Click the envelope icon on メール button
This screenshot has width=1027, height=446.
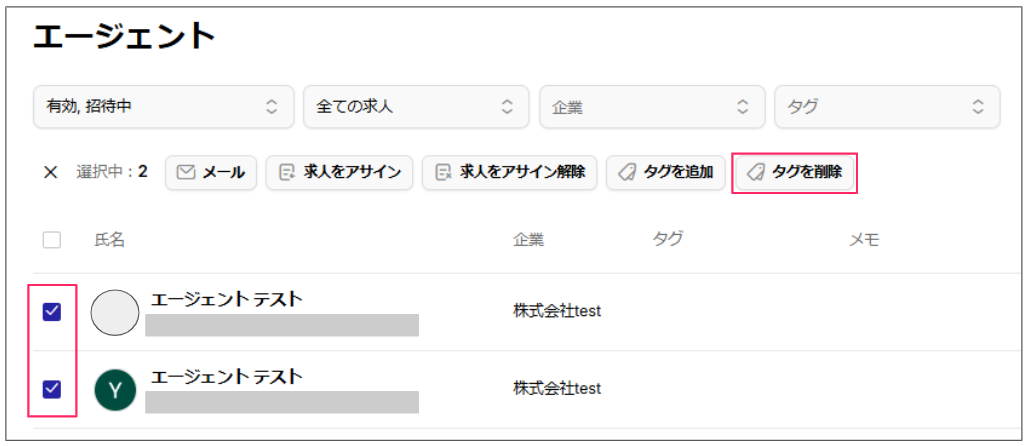187,172
